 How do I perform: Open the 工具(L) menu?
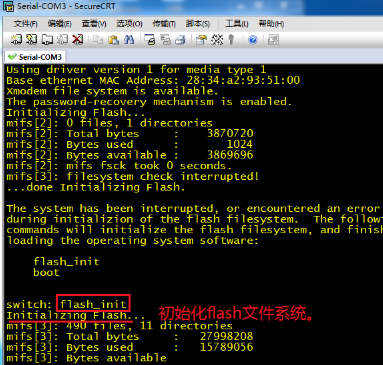tap(237, 24)
